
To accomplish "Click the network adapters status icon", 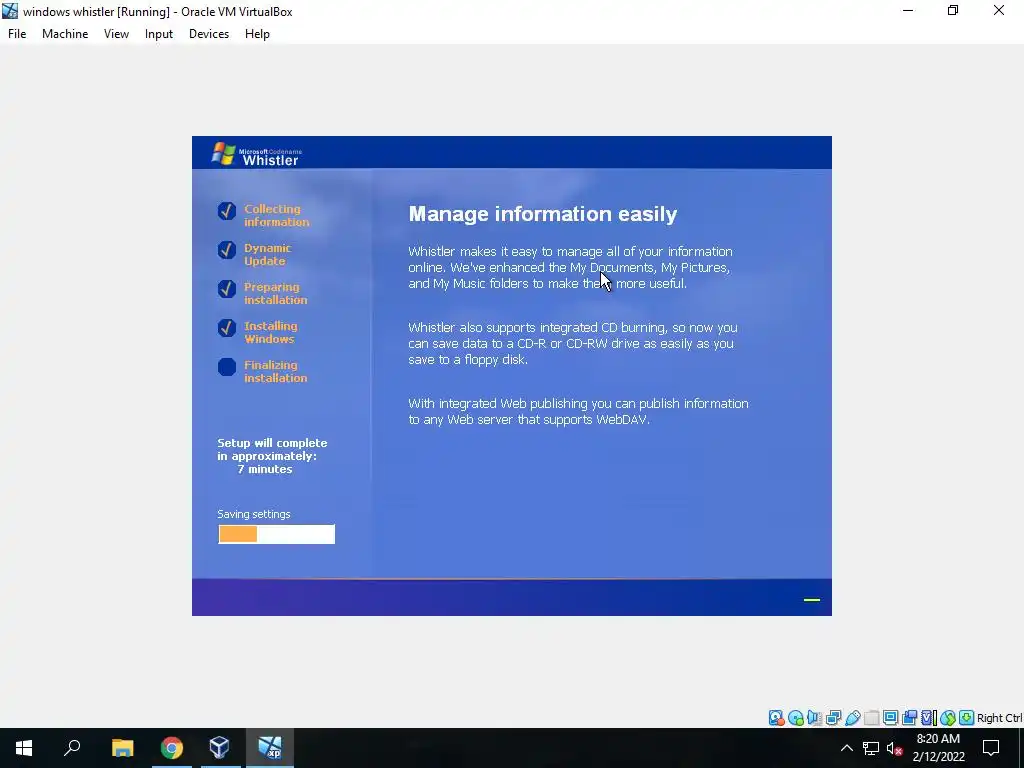I will (x=833, y=718).
